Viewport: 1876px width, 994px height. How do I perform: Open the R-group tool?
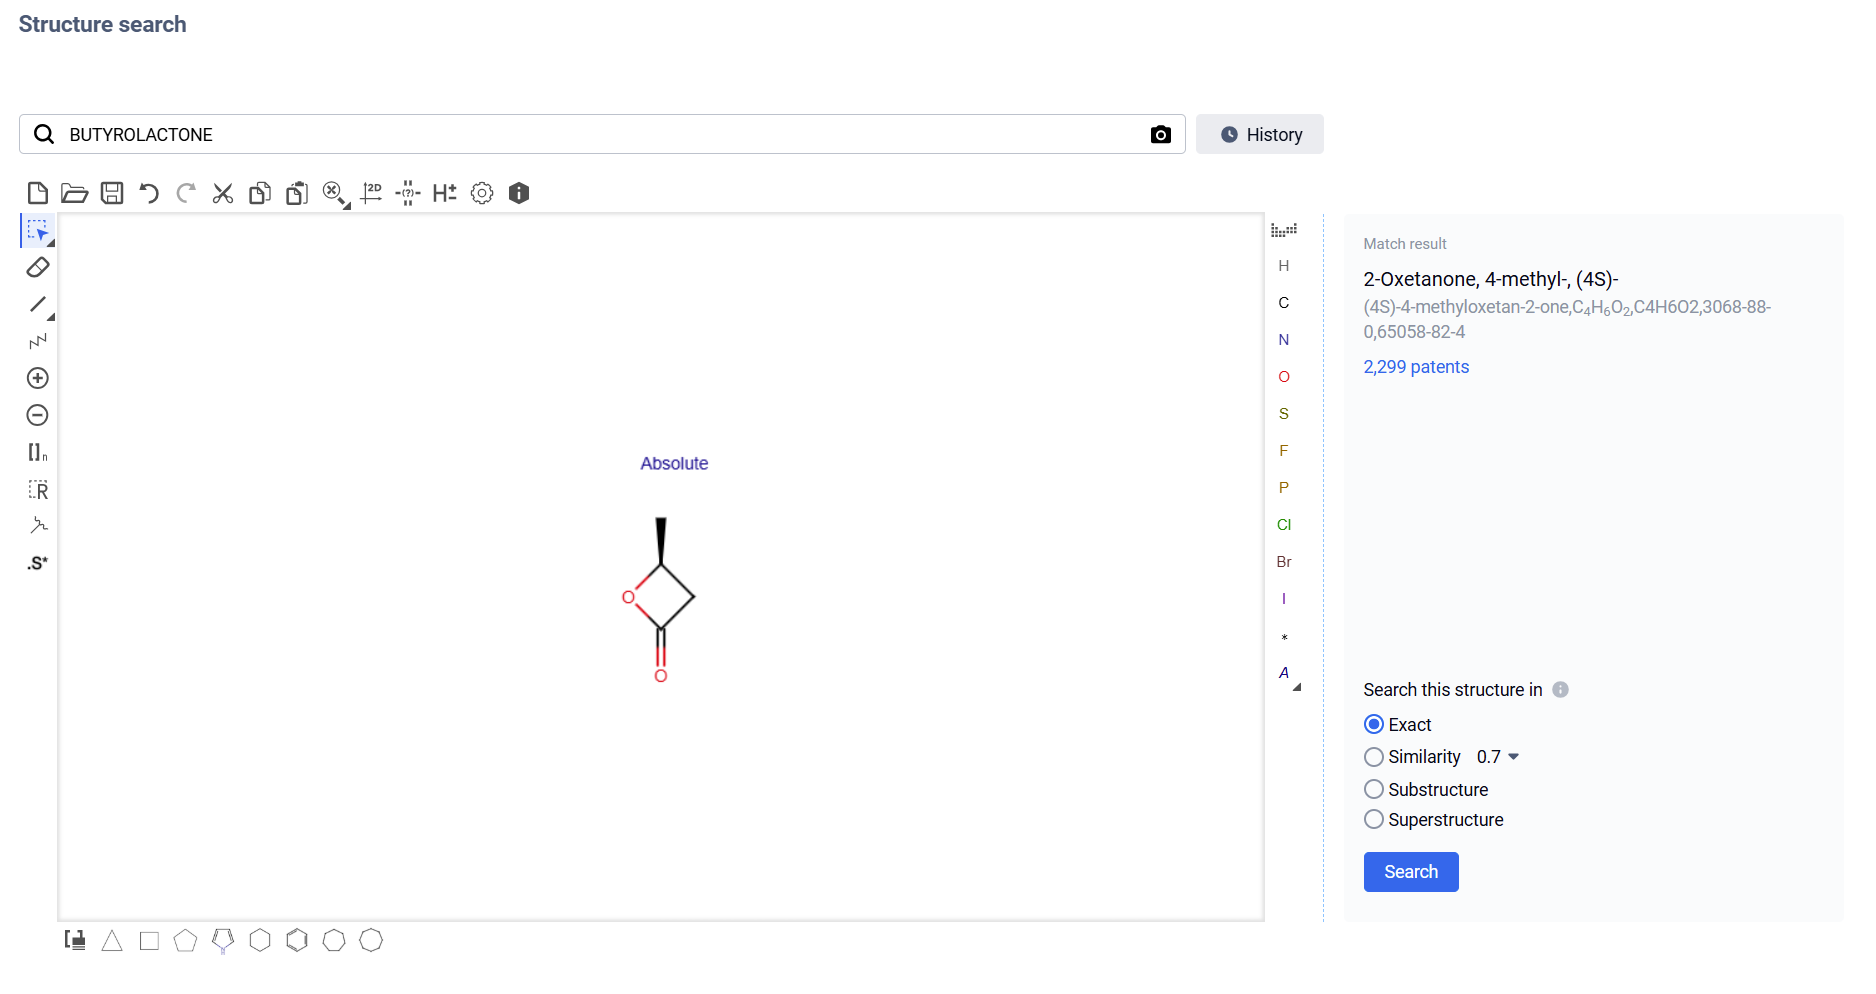tap(38, 490)
